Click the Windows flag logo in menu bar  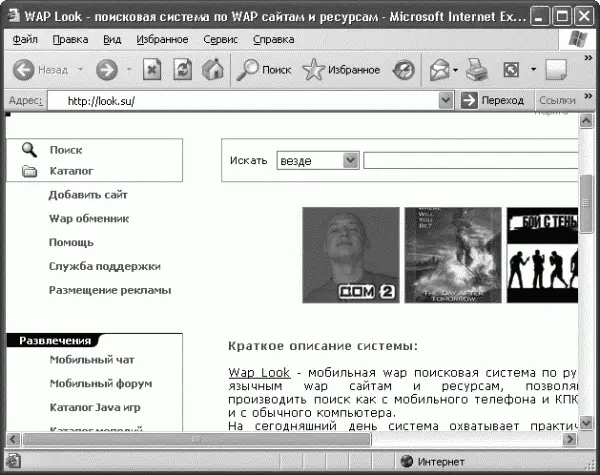click(578, 39)
